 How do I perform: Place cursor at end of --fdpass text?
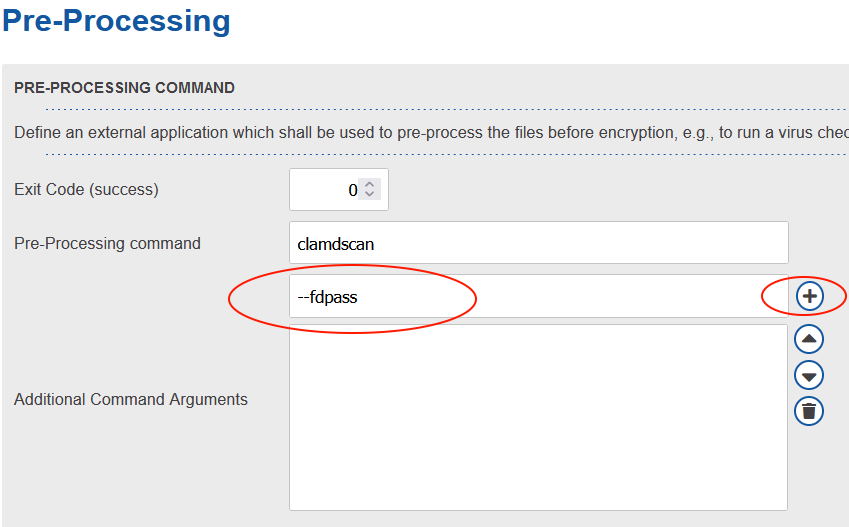[x=358, y=297]
